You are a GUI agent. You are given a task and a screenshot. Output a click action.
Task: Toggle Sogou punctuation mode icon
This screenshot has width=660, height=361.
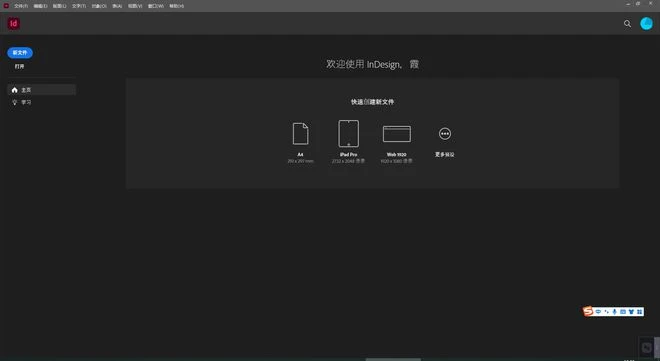tap(606, 312)
